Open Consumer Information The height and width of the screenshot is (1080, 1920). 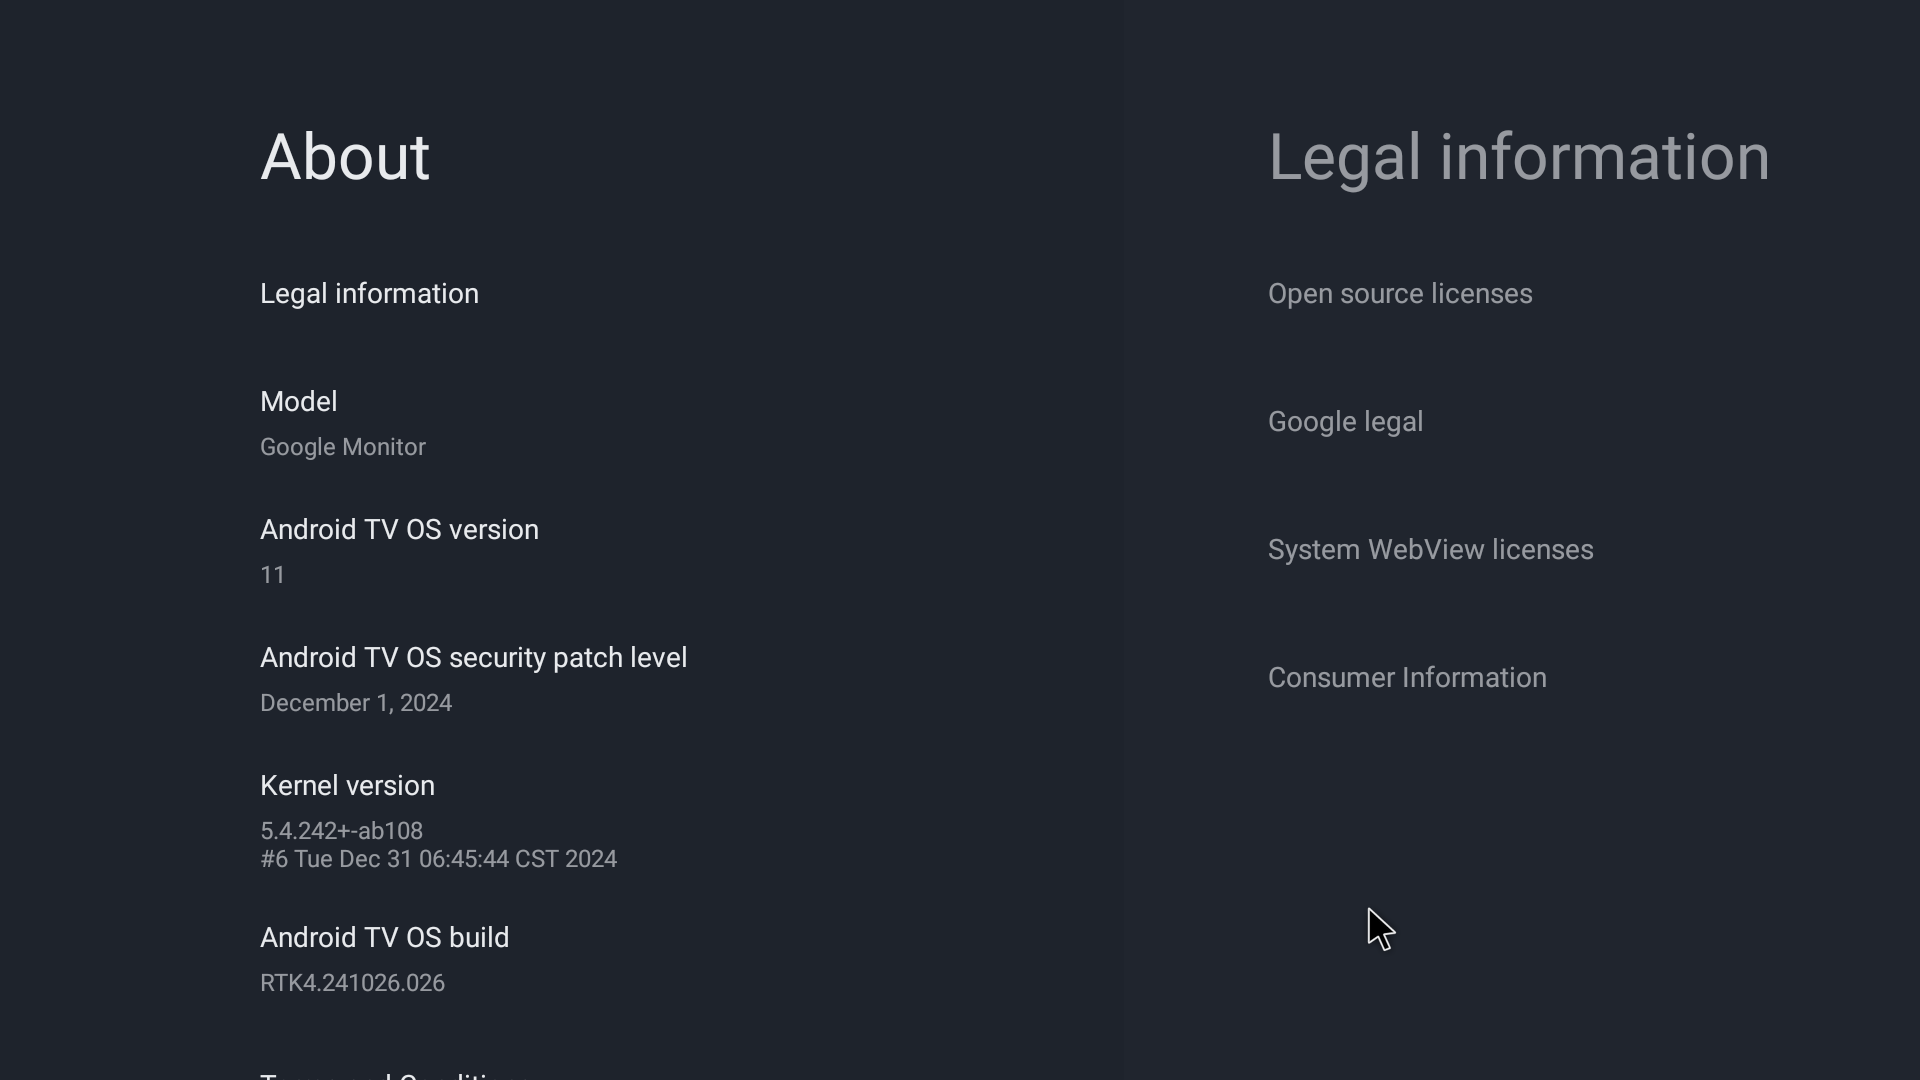pyautogui.click(x=1406, y=678)
